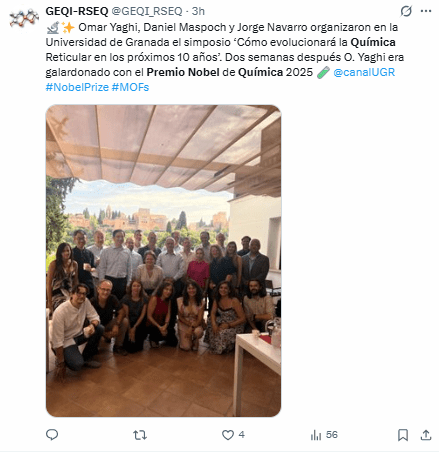
Task: Open the #MOFs hashtag
Action: point(130,87)
